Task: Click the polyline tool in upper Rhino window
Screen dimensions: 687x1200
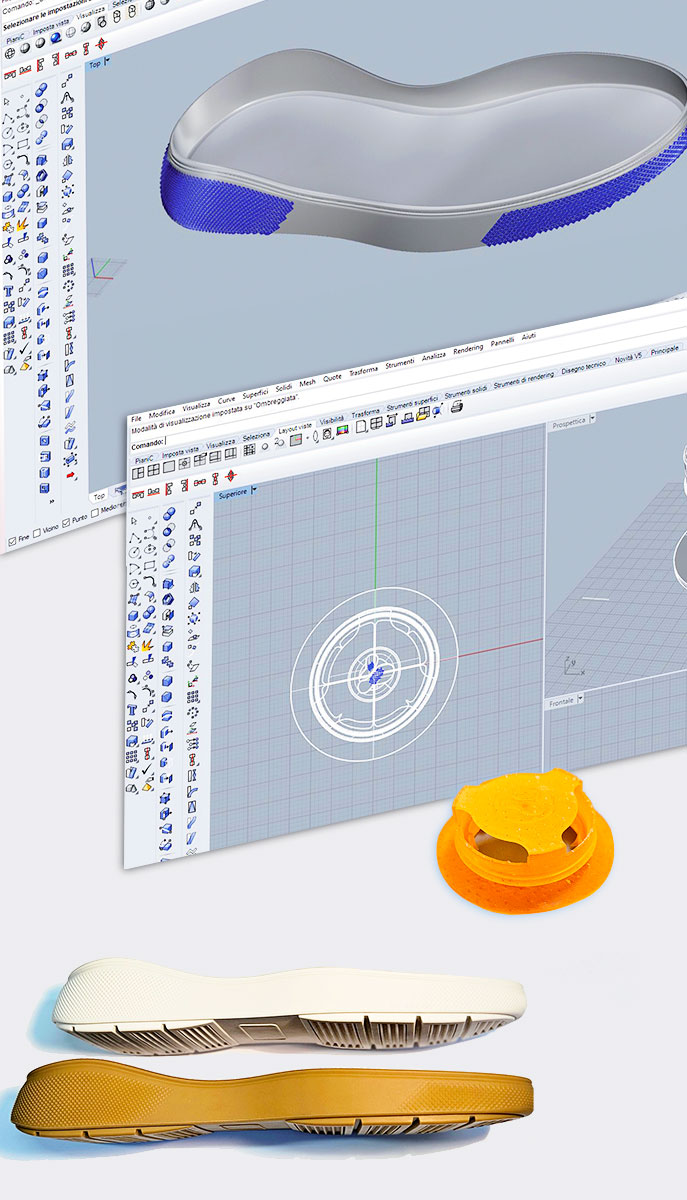Action: click(8, 119)
